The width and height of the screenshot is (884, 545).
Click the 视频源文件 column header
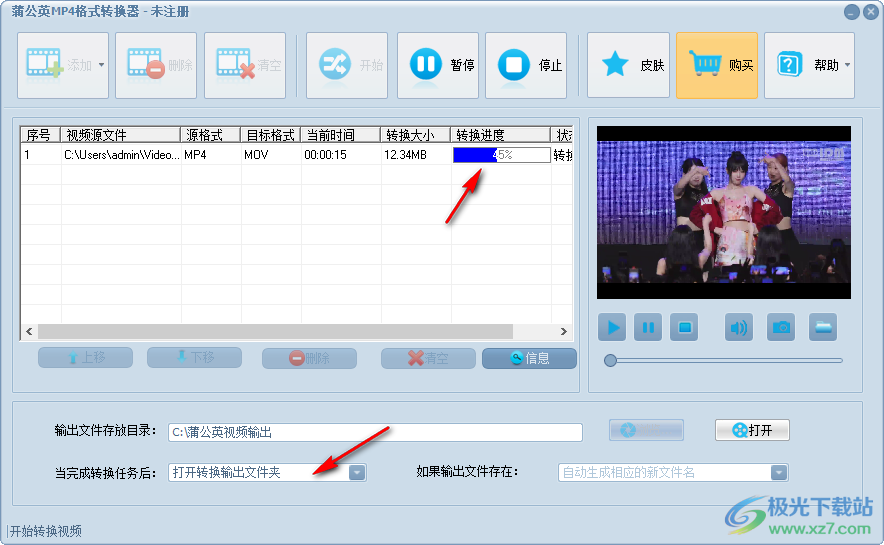[120, 135]
